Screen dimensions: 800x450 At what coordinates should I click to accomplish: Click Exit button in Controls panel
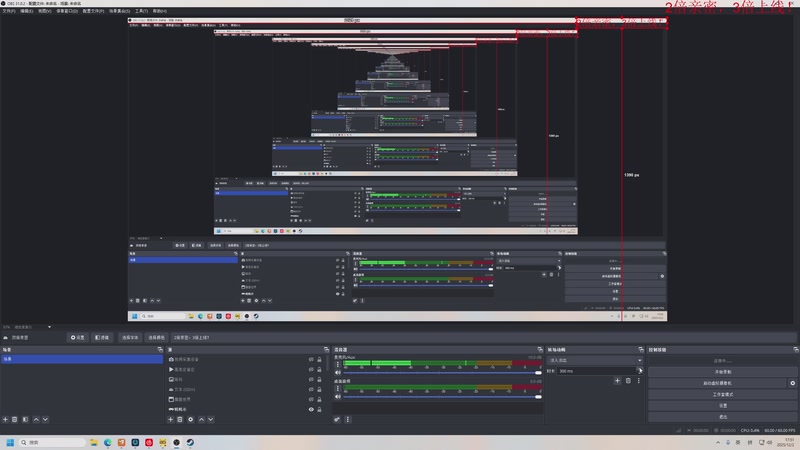click(722, 417)
